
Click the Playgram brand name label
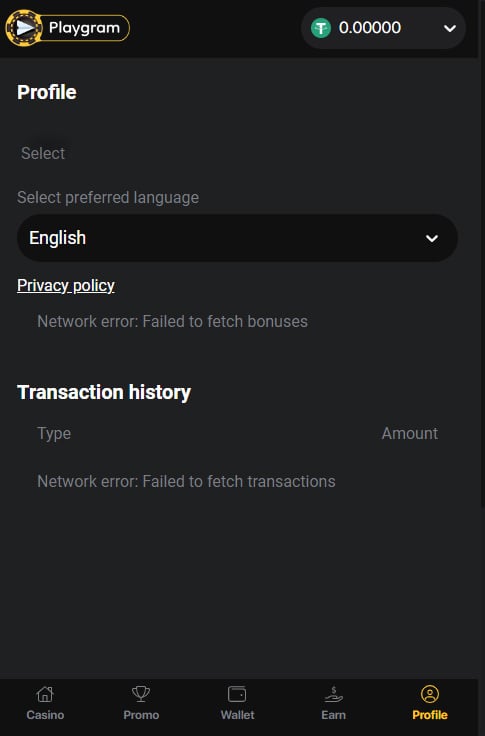[85, 28]
